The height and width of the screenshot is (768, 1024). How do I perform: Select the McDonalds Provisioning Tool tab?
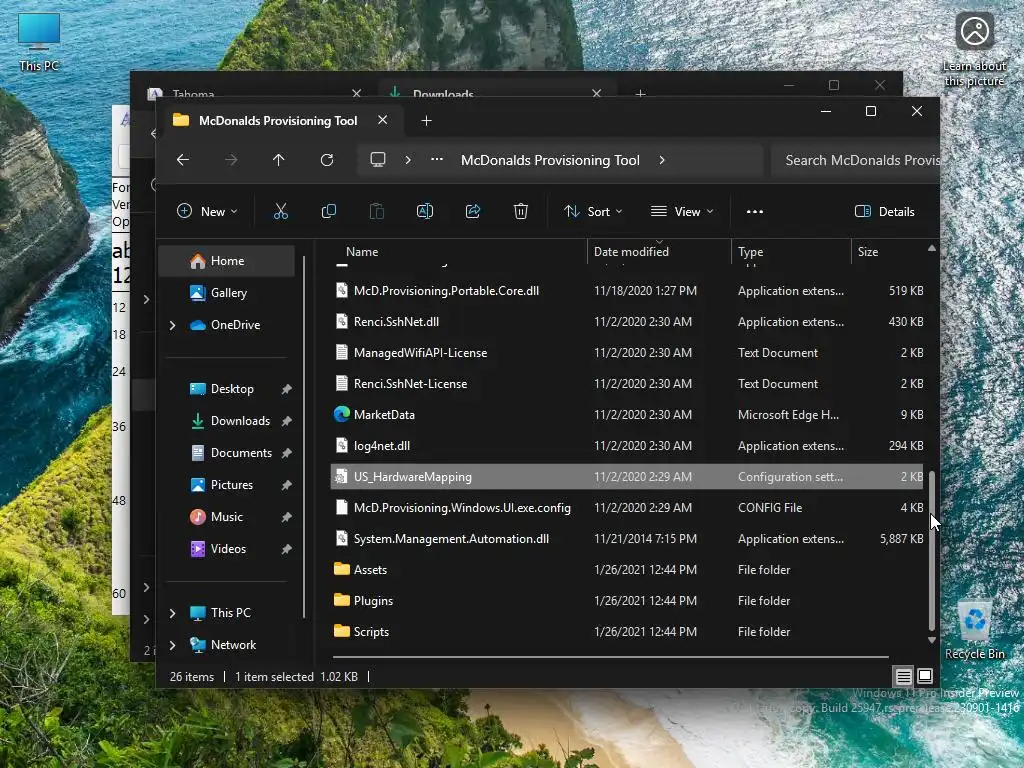(x=278, y=120)
